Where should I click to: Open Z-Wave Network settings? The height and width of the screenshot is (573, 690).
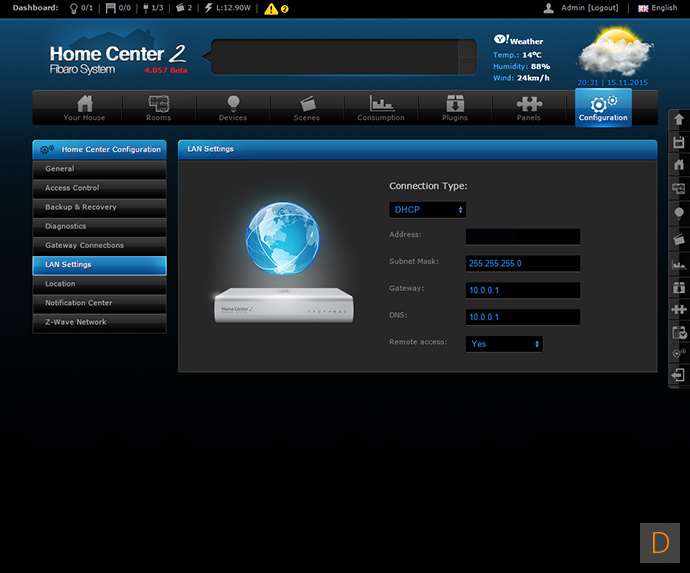click(99, 322)
